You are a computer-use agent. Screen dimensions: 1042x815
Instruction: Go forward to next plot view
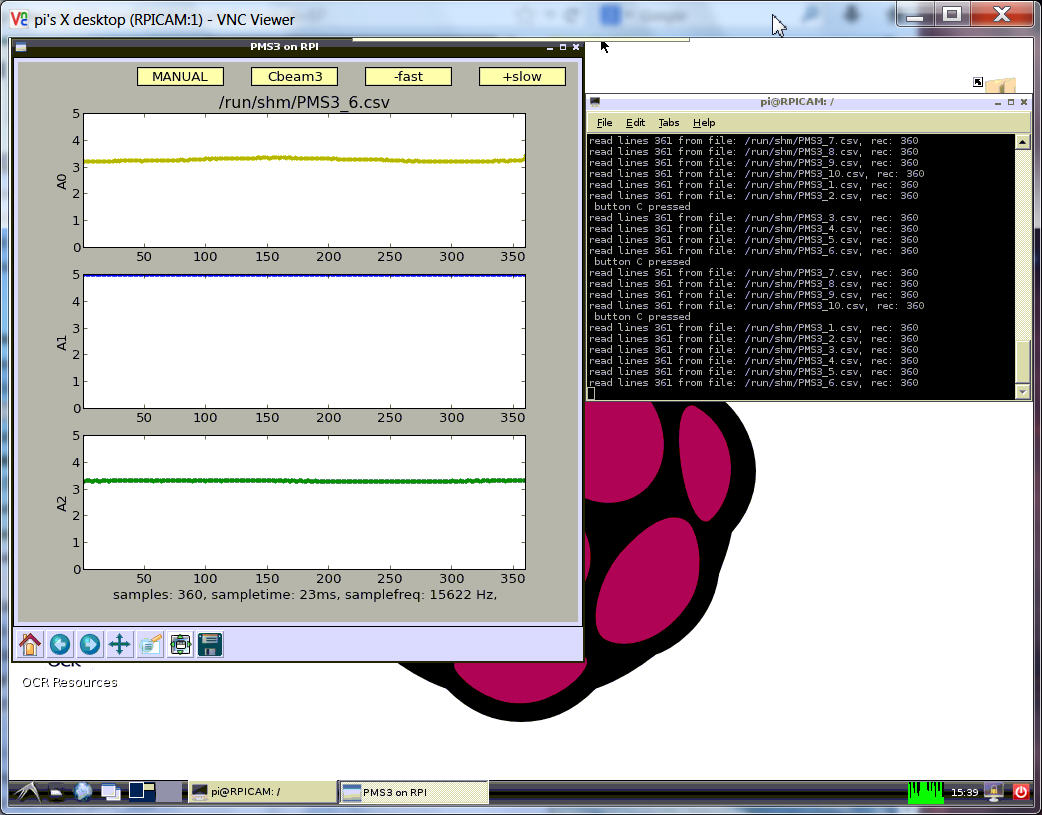click(x=90, y=644)
